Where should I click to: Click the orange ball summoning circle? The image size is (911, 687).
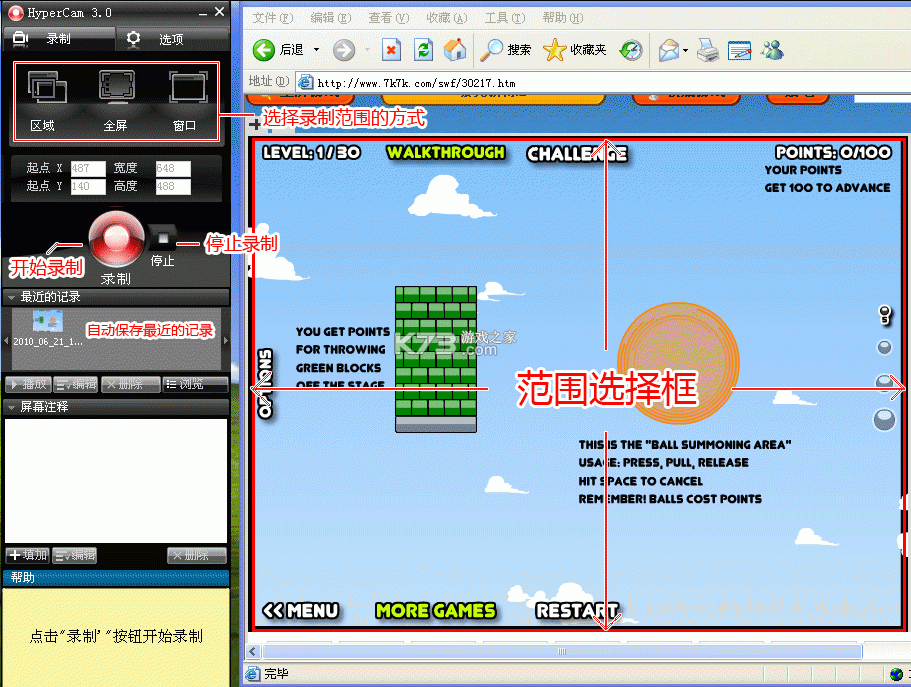(x=678, y=363)
